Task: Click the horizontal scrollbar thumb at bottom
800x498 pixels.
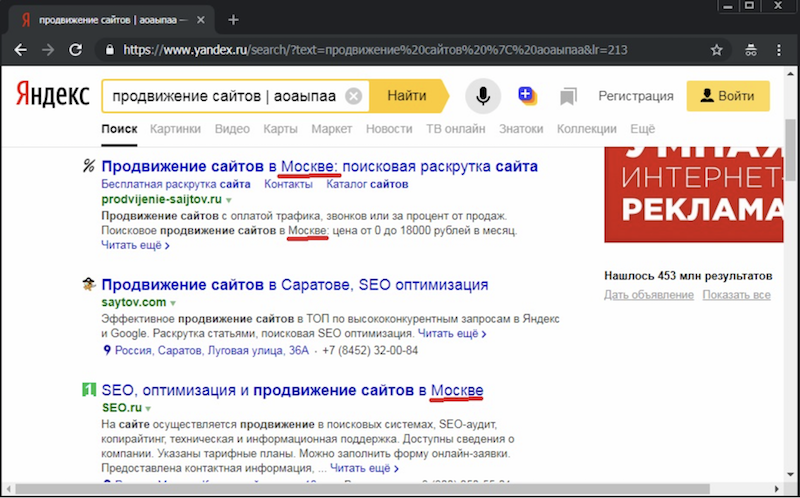Action: coord(362,488)
